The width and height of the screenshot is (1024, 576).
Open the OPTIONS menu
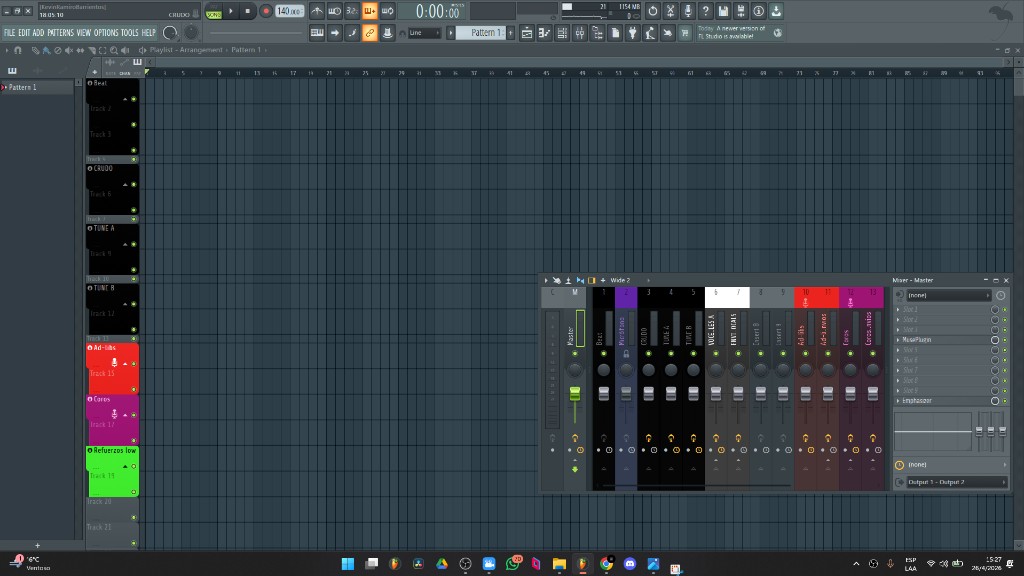tap(106, 33)
